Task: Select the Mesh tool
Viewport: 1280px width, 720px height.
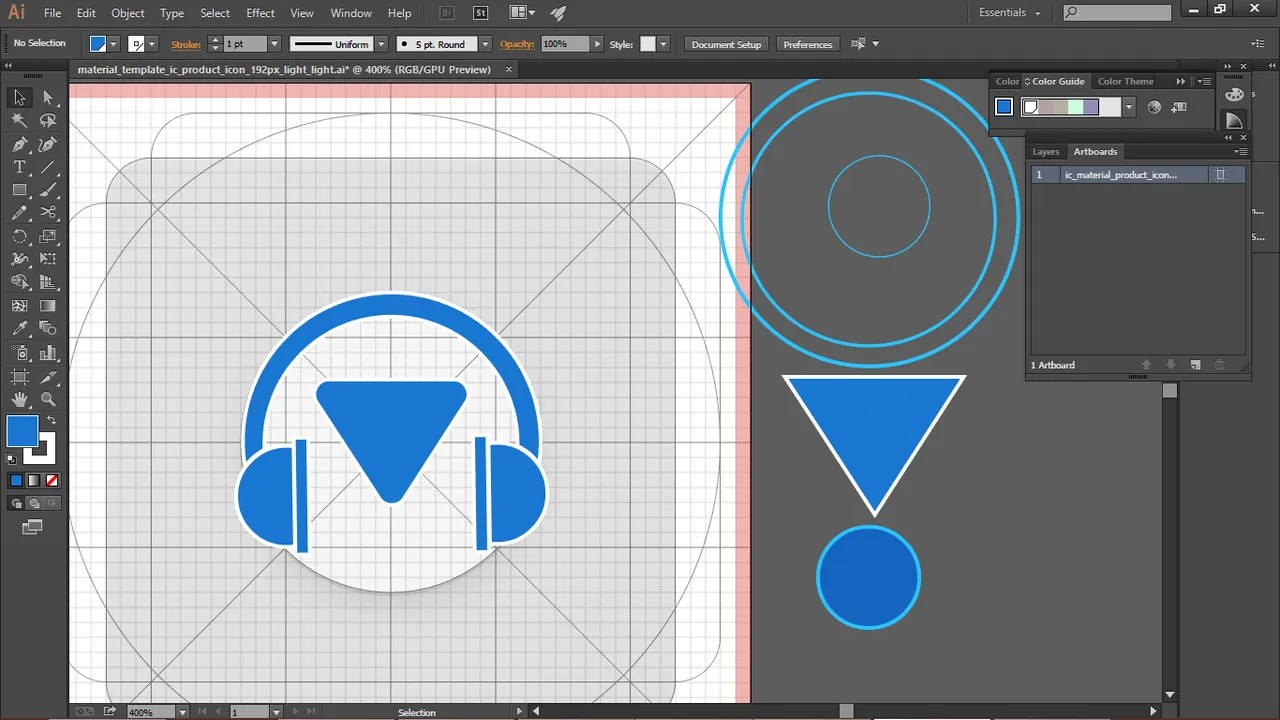Action: point(19,306)
